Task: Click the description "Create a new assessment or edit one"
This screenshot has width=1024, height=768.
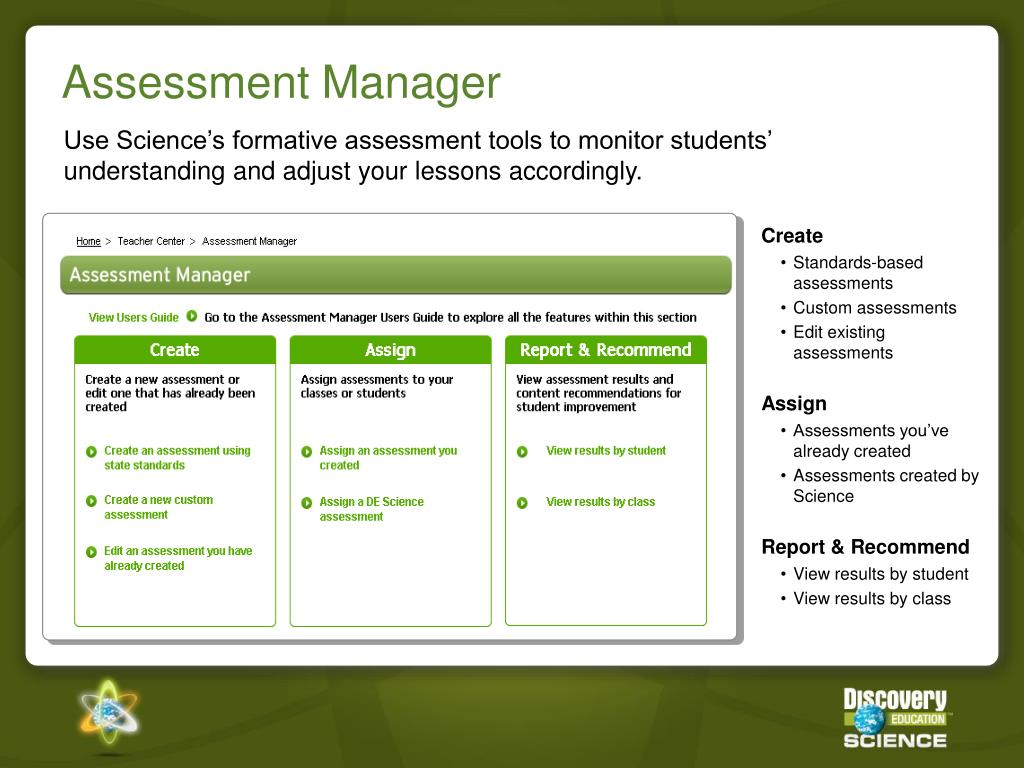Action: click(x=170, y=393)
